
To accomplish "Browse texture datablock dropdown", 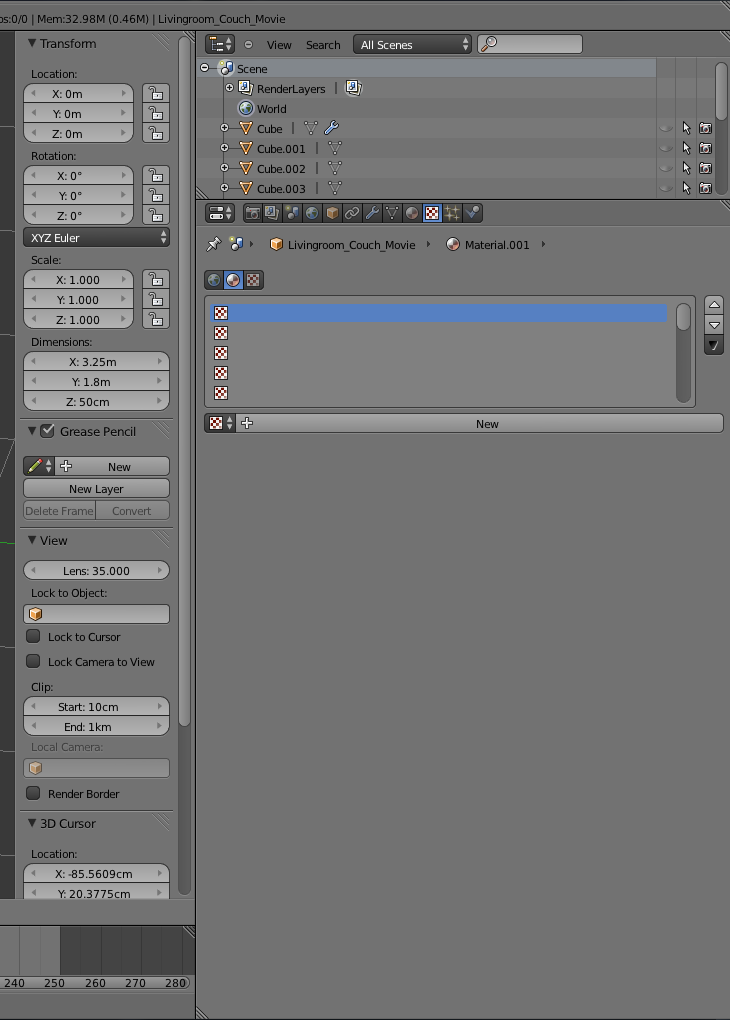I will pos(221,423).
